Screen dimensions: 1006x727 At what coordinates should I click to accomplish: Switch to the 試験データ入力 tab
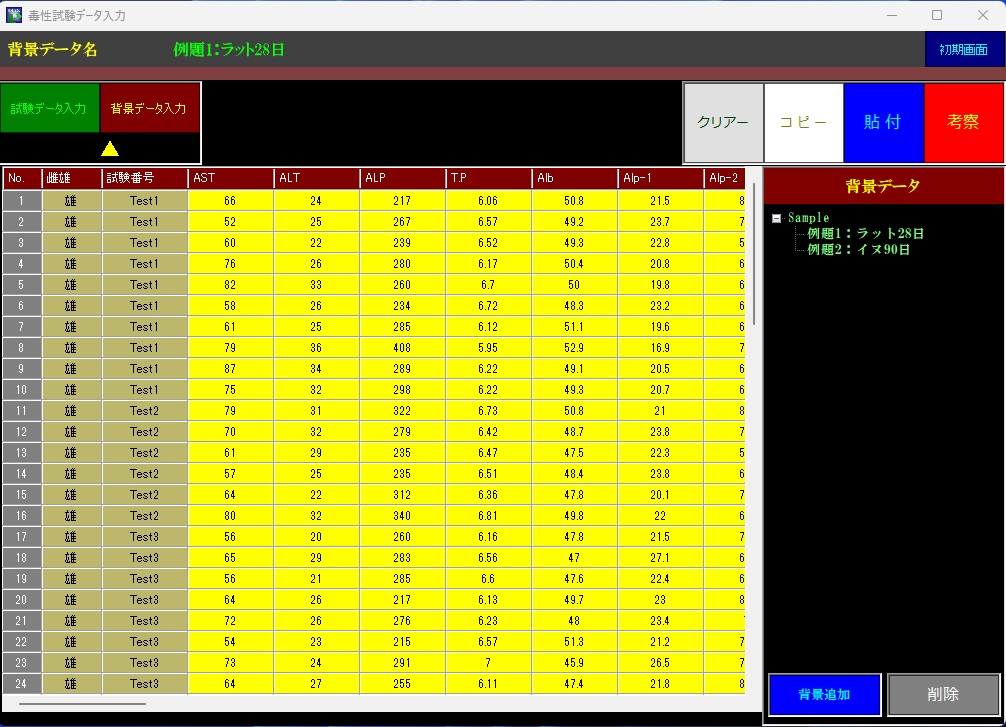[49, 108]
